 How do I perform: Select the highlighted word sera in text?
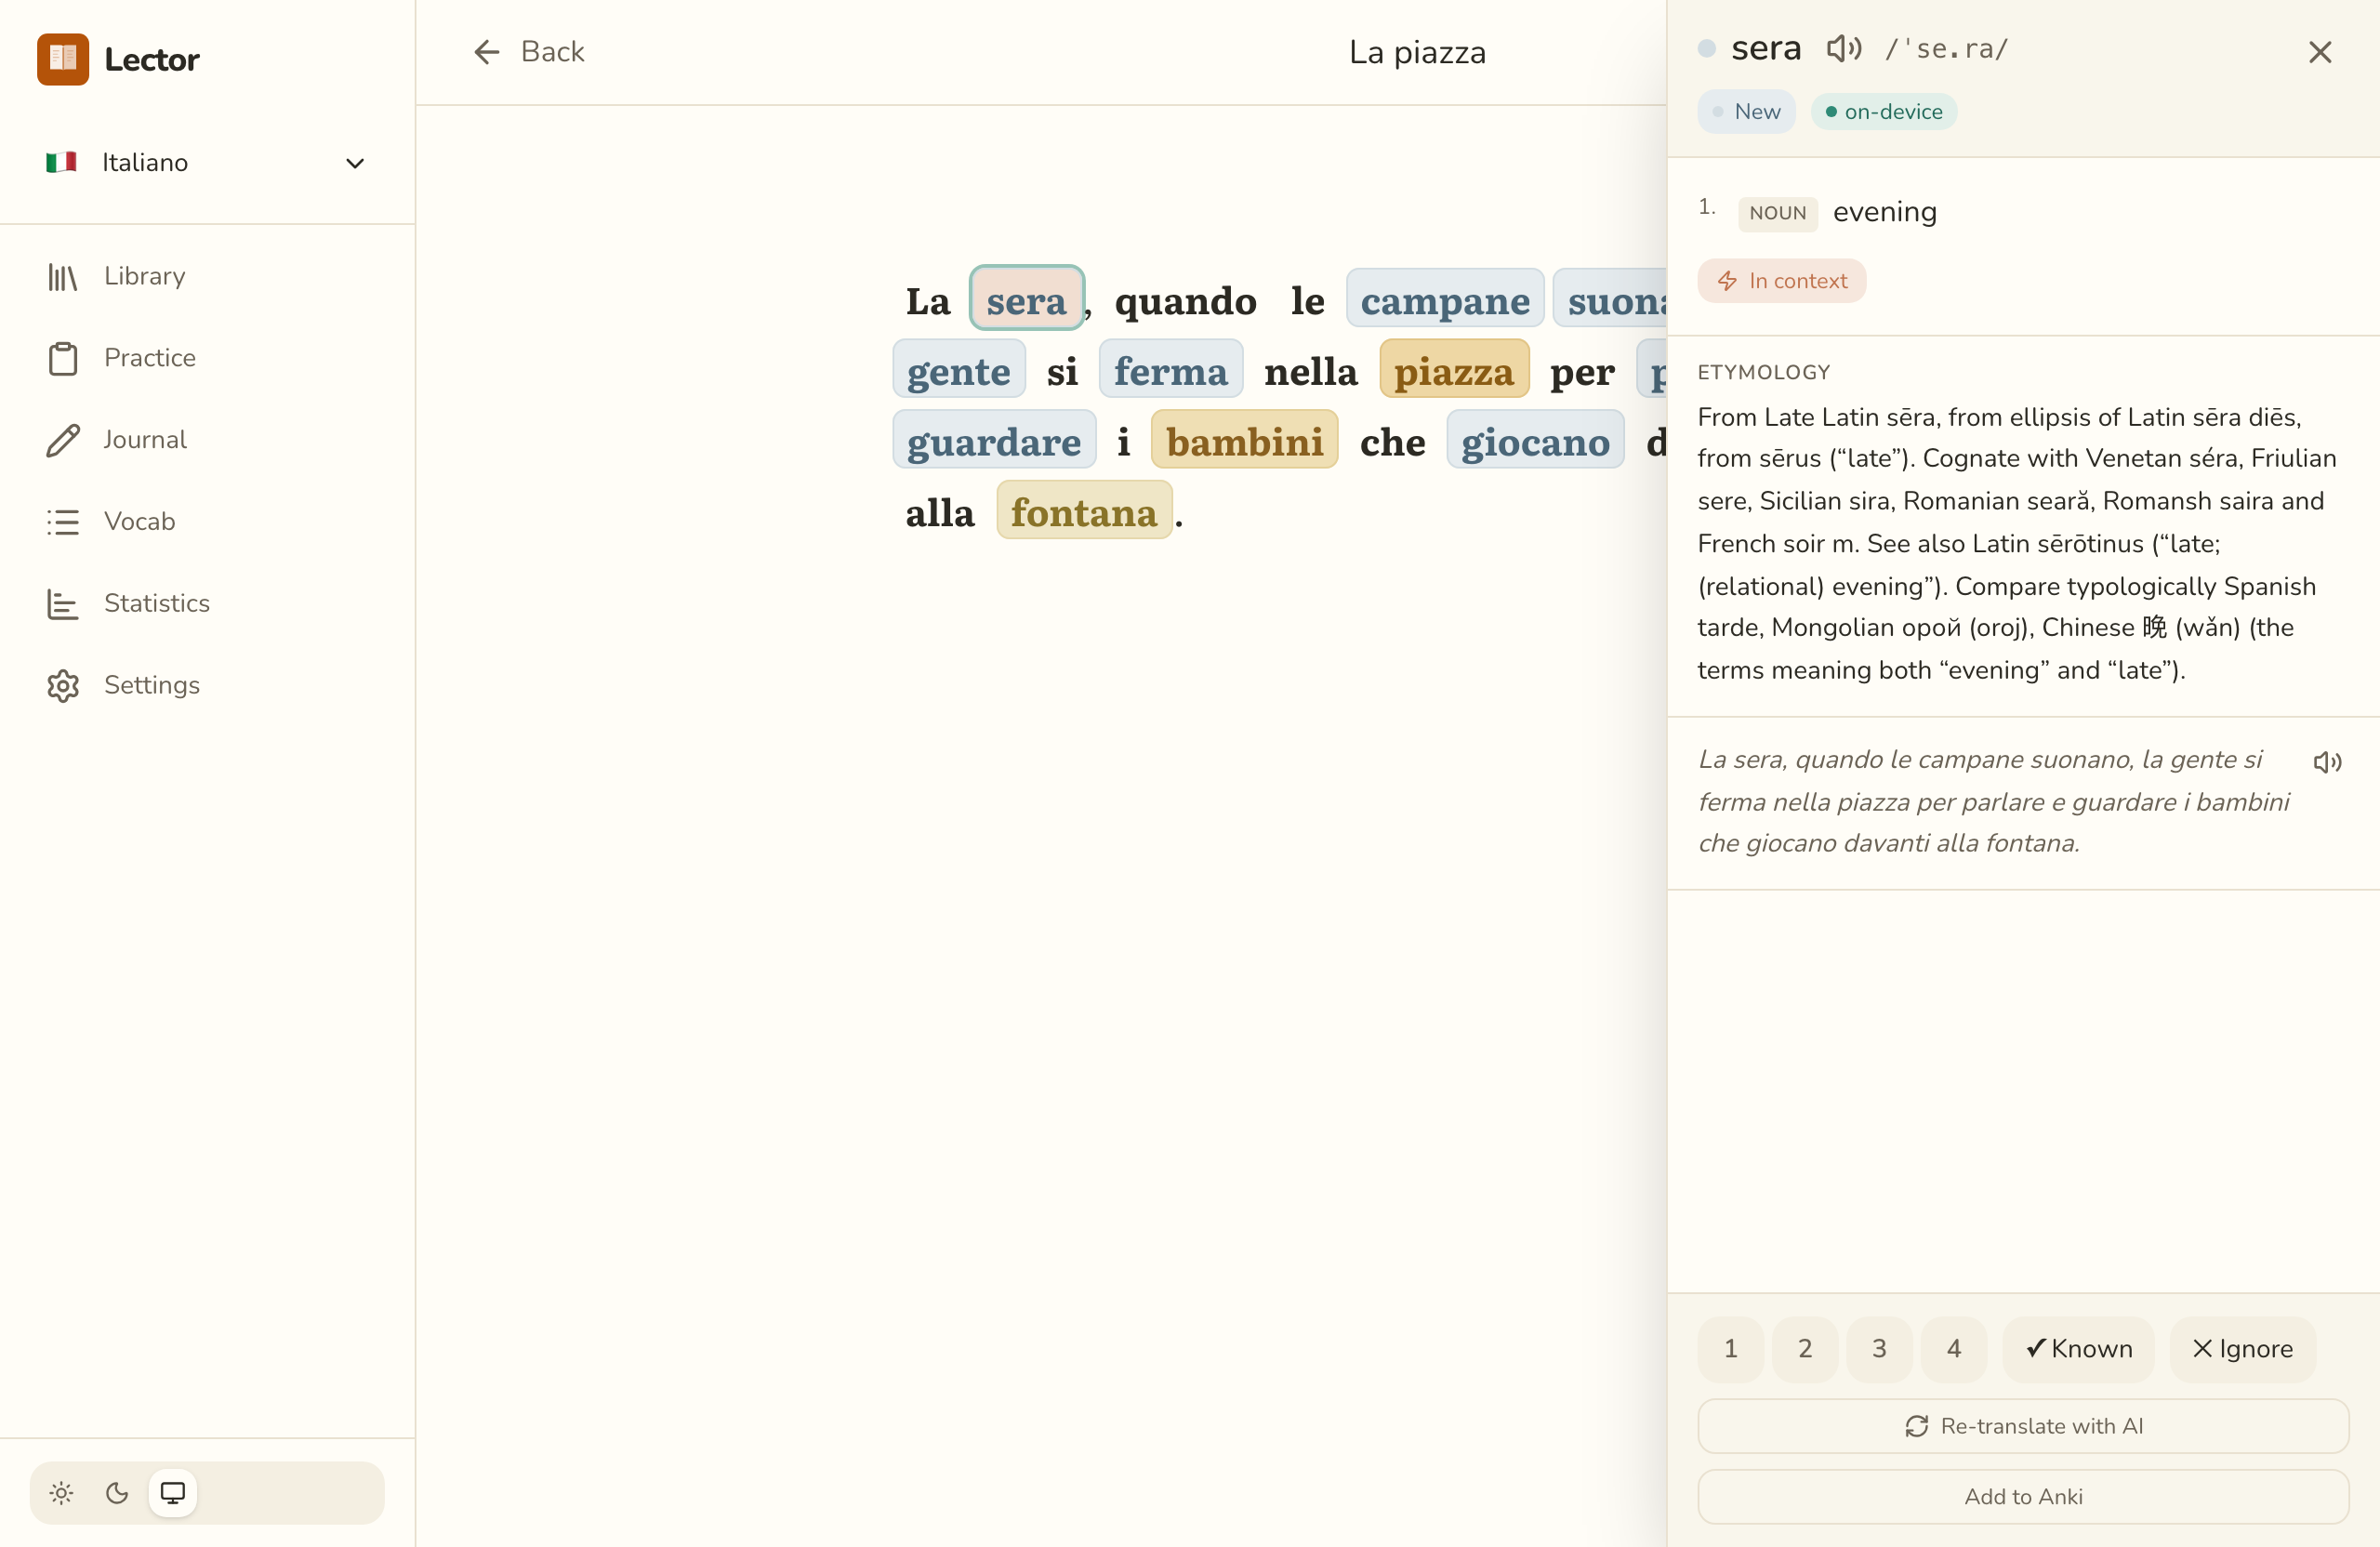click(1026, 300)
